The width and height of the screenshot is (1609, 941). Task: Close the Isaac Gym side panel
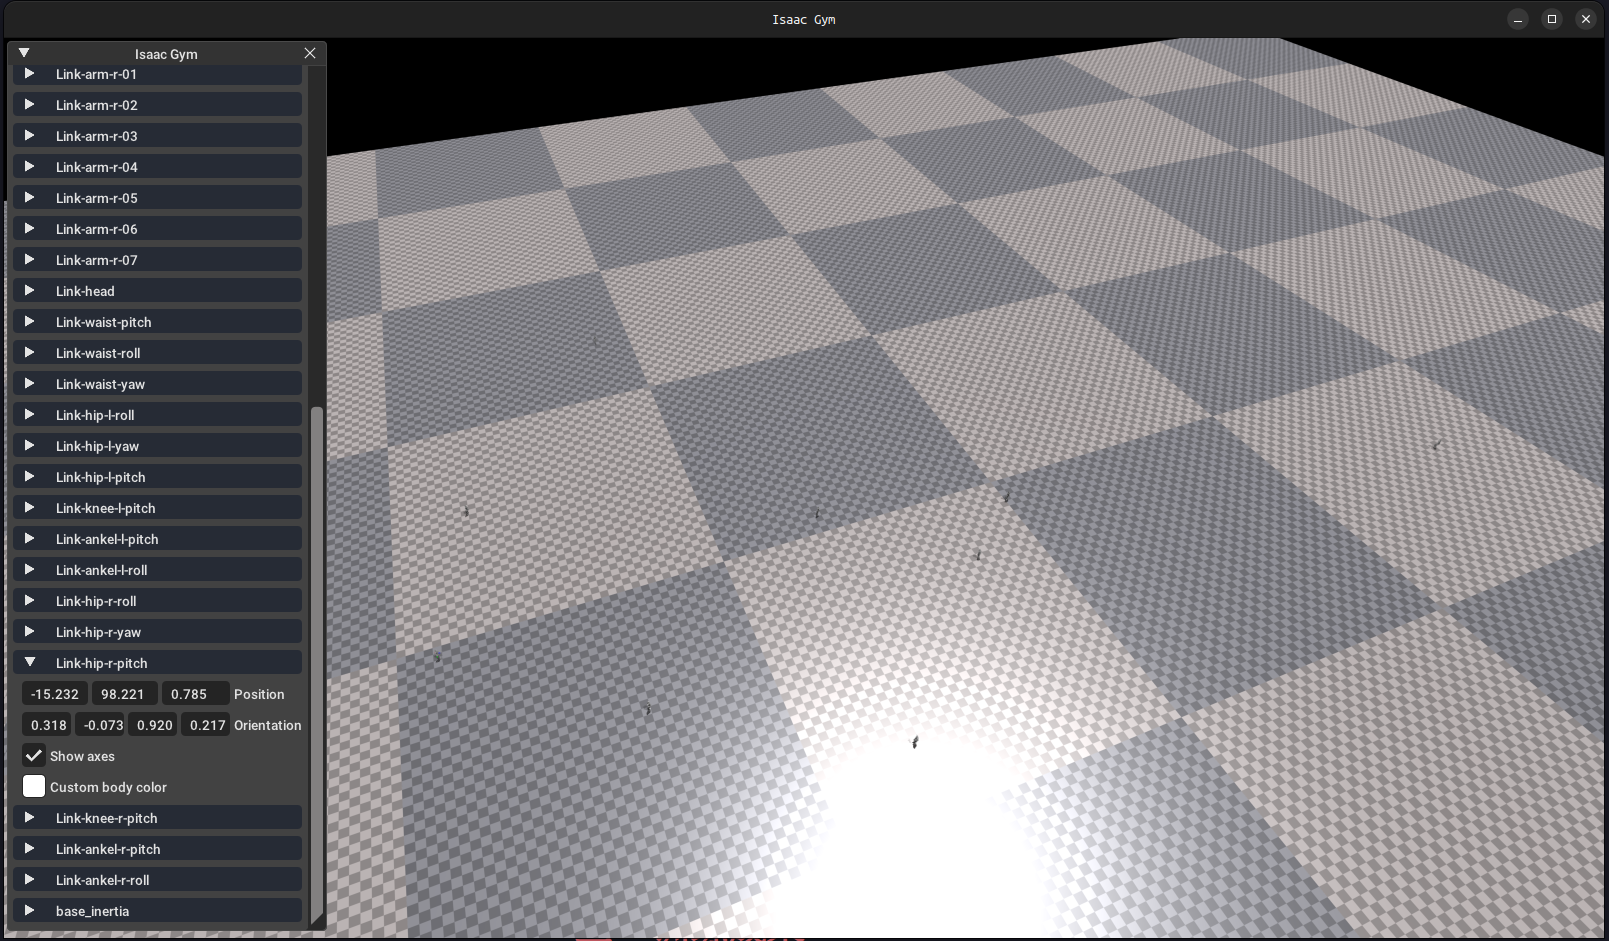coord(310,53)
